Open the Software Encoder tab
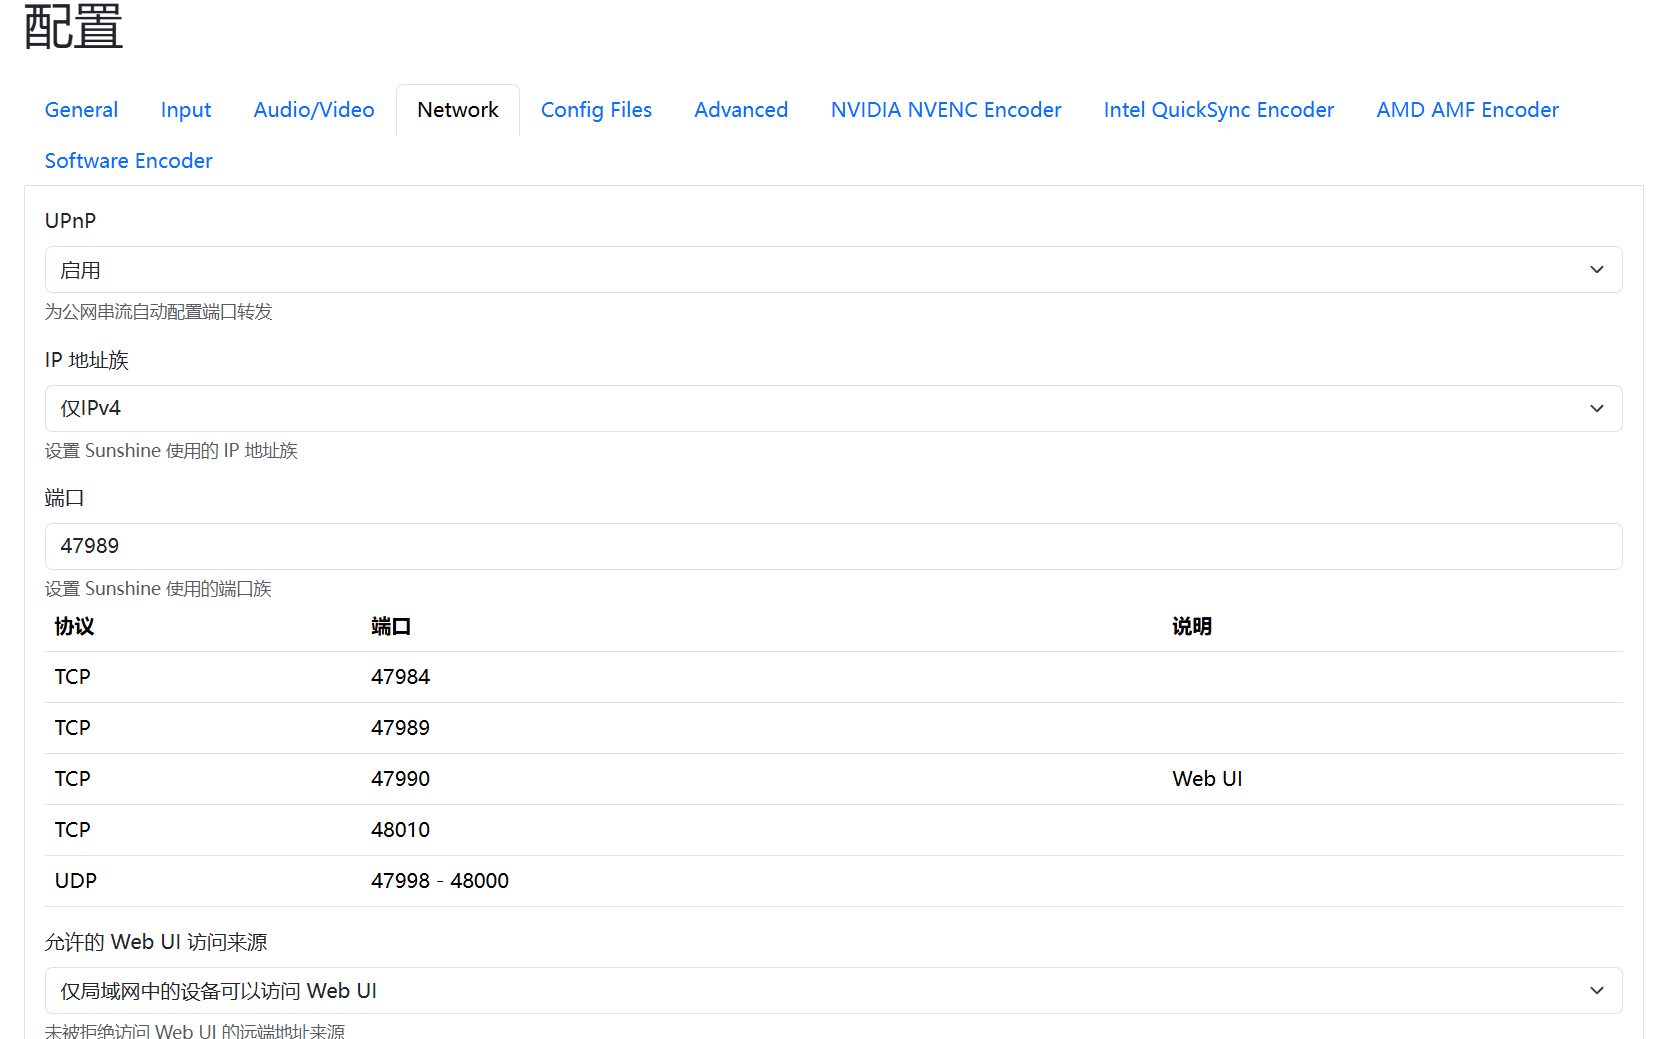Viewport: 1658px width, 1039px height. click(x=129, y=161)
